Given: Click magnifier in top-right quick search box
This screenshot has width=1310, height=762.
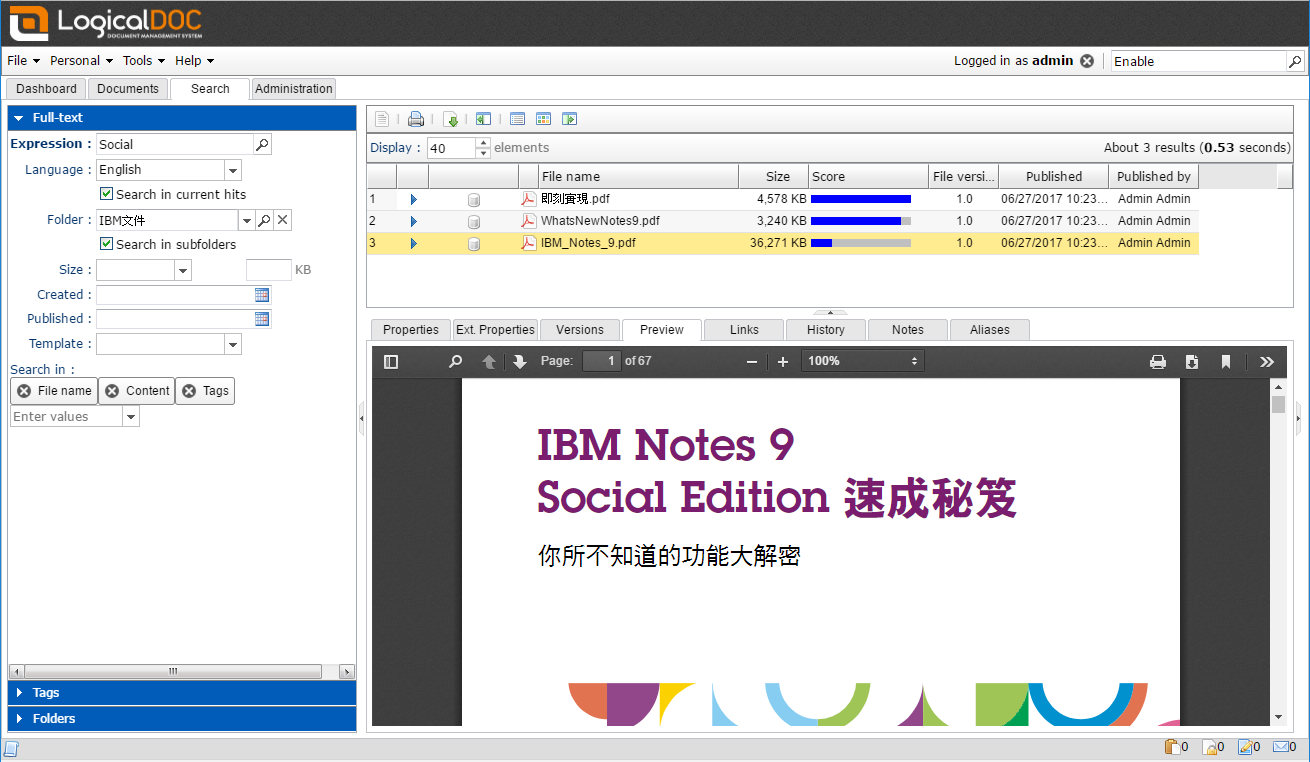Looking at the screenshot, I should (1295, 61).
